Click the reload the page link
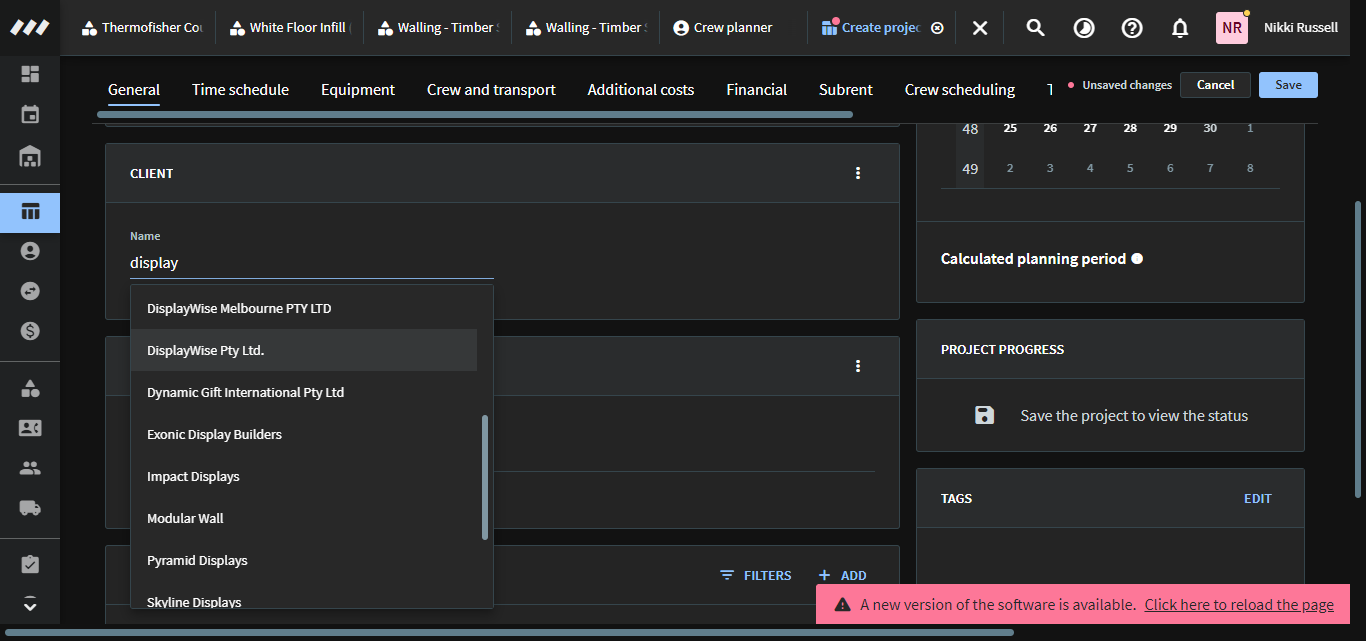This screenshot has width=1366, height=641. [x=1239, y=604]
